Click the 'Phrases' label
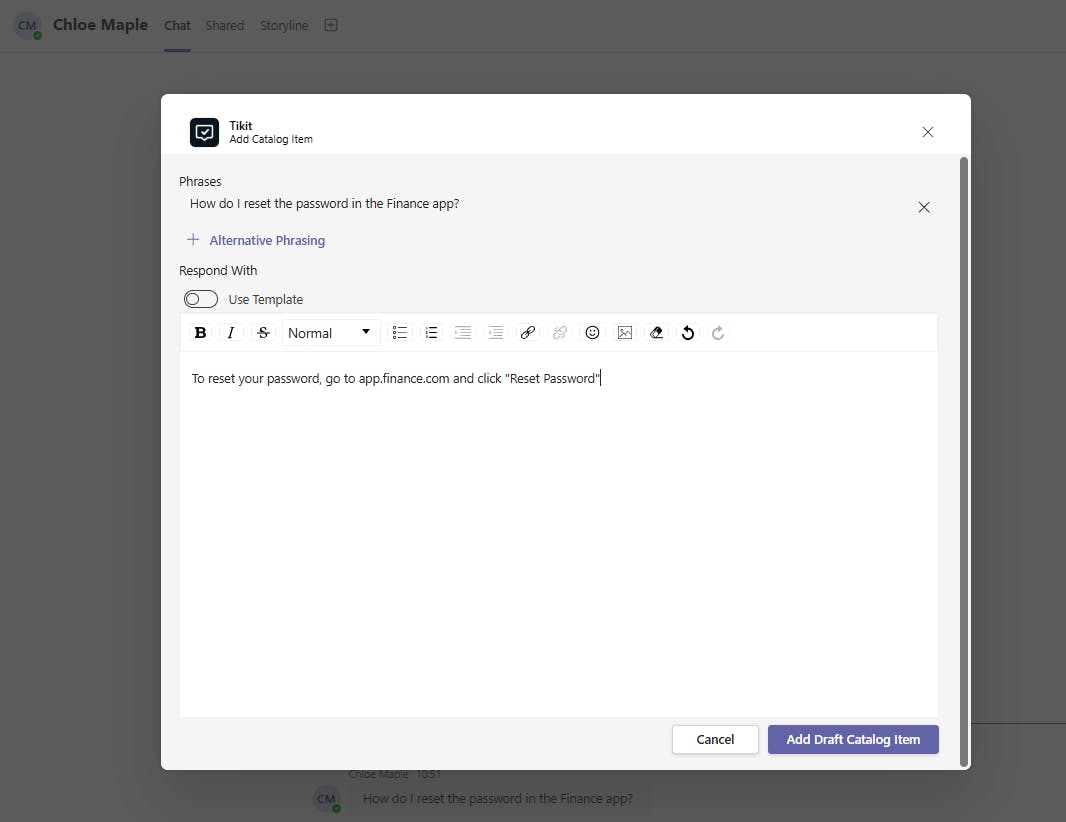Viewport: 1066px width, 822px height. [x=200, y=182]
